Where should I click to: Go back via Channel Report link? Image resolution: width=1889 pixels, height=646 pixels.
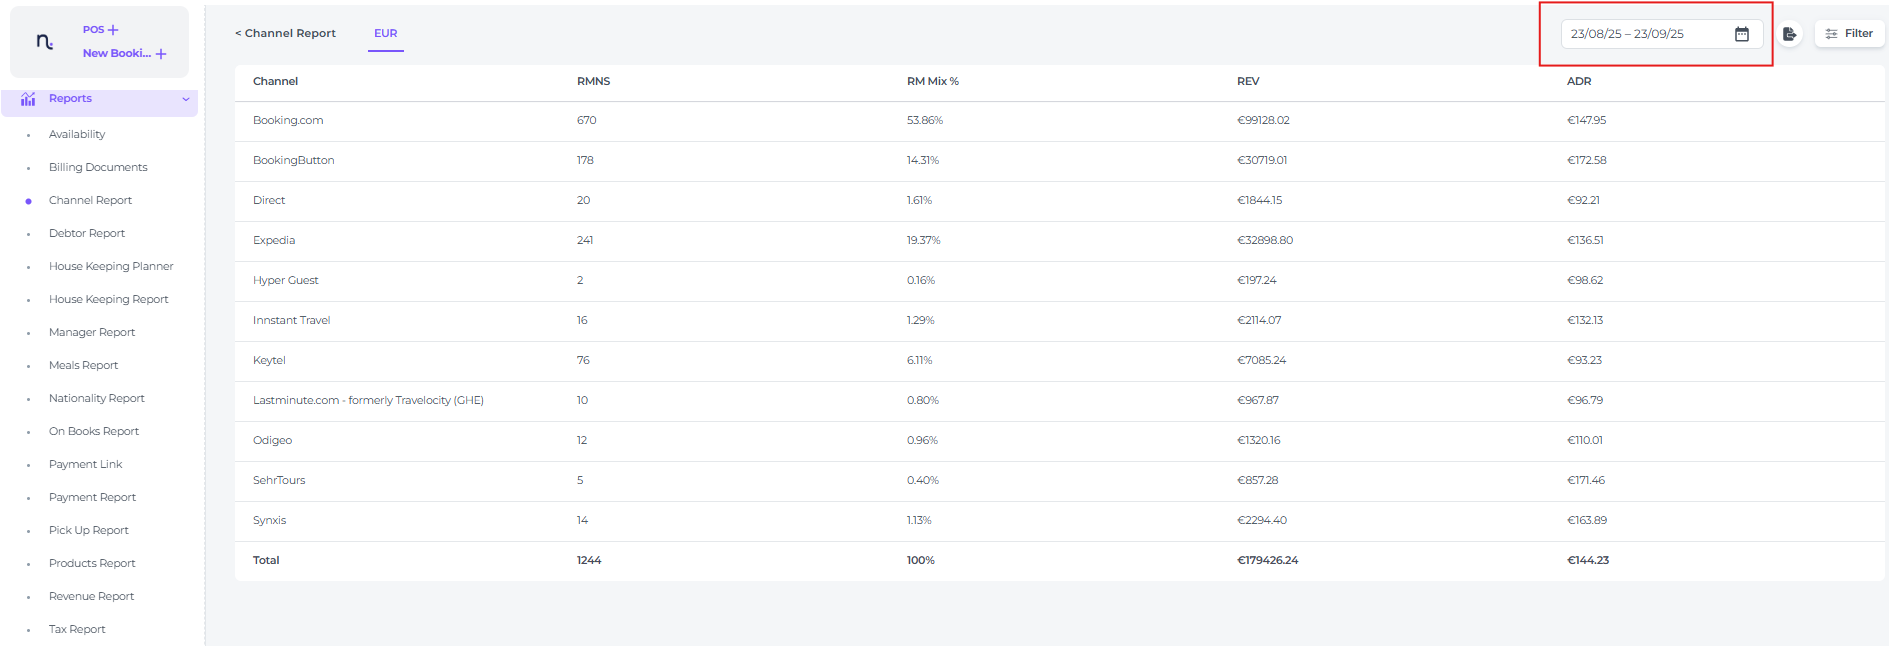pyautogui.click(x=285, y=34)
